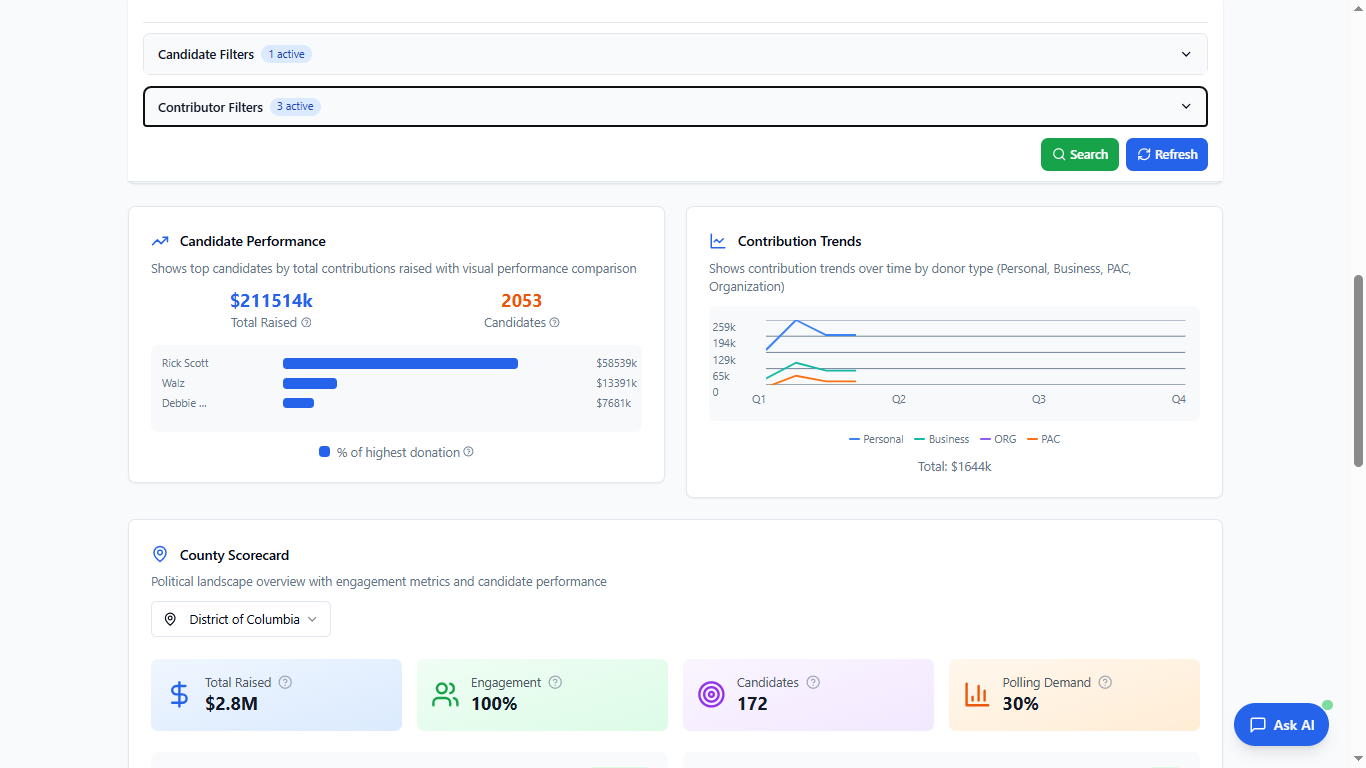This screenshot has width=1366, height=768.
Task: Toggle the Personal series in chart legend
Action: coord(876,439)
